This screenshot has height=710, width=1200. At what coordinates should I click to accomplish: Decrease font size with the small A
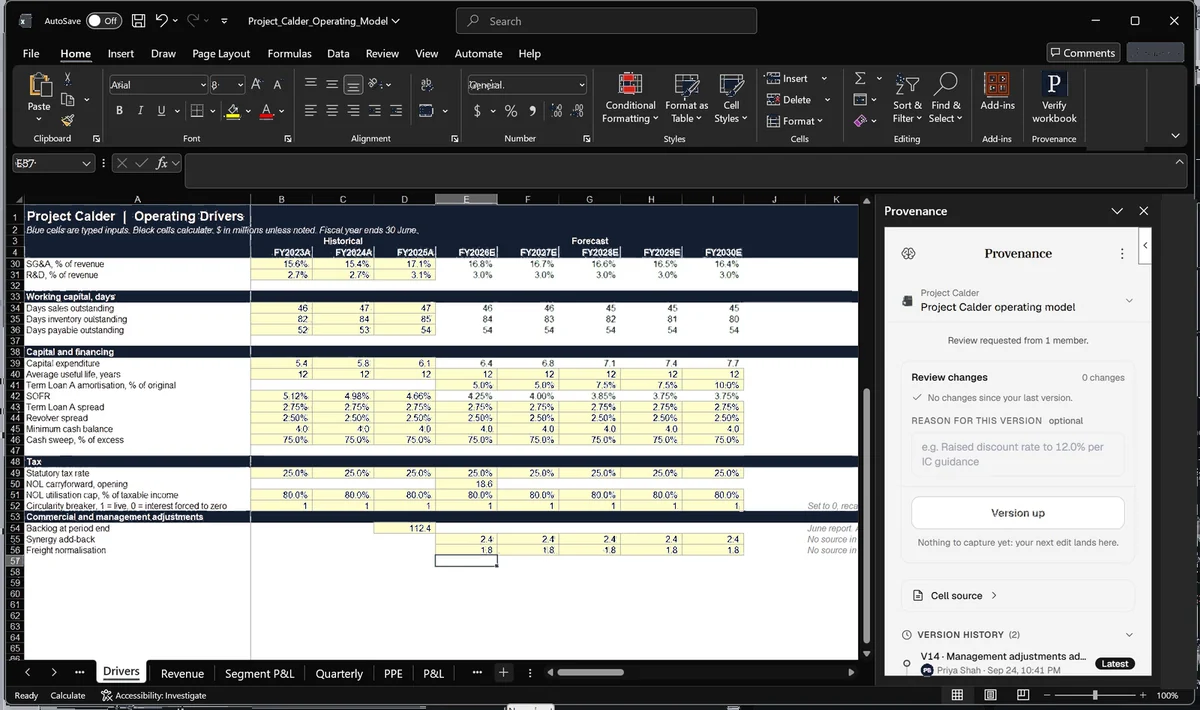[277, 85]
